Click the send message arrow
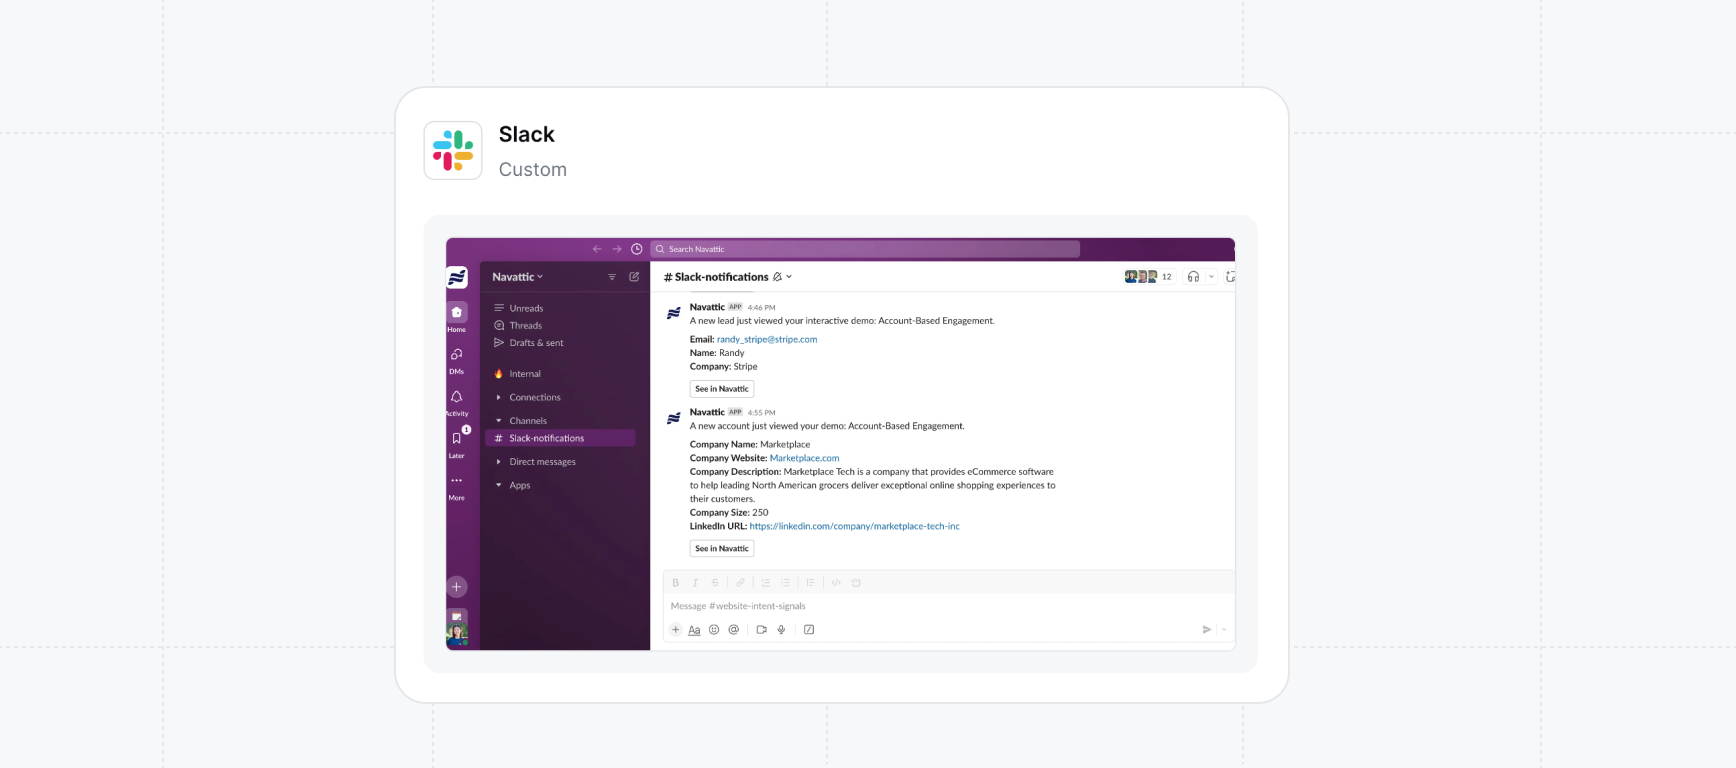The image size is (1736, 768). coord(1206,630)
